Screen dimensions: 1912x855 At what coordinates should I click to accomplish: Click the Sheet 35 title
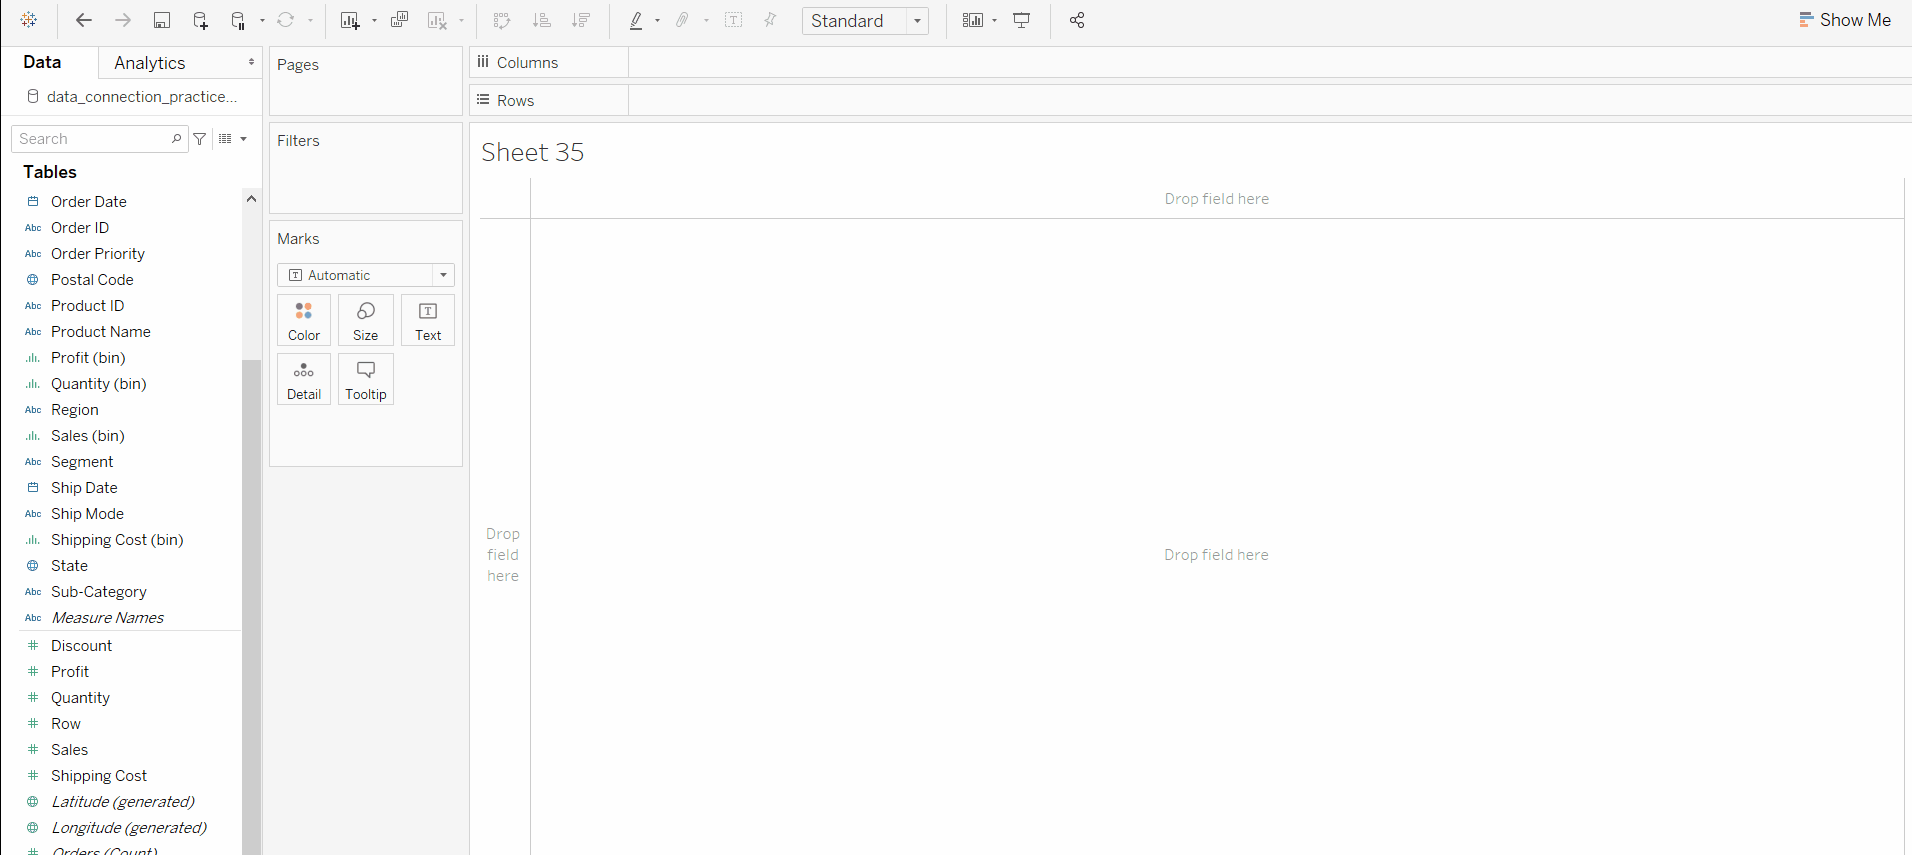(533, 152)
